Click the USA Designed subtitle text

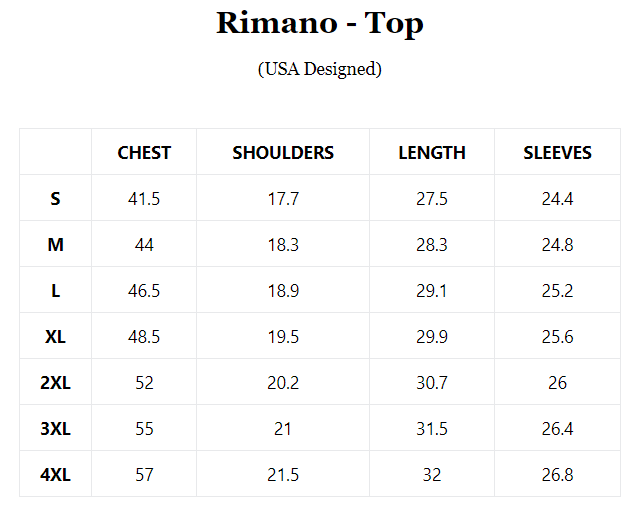320,69
